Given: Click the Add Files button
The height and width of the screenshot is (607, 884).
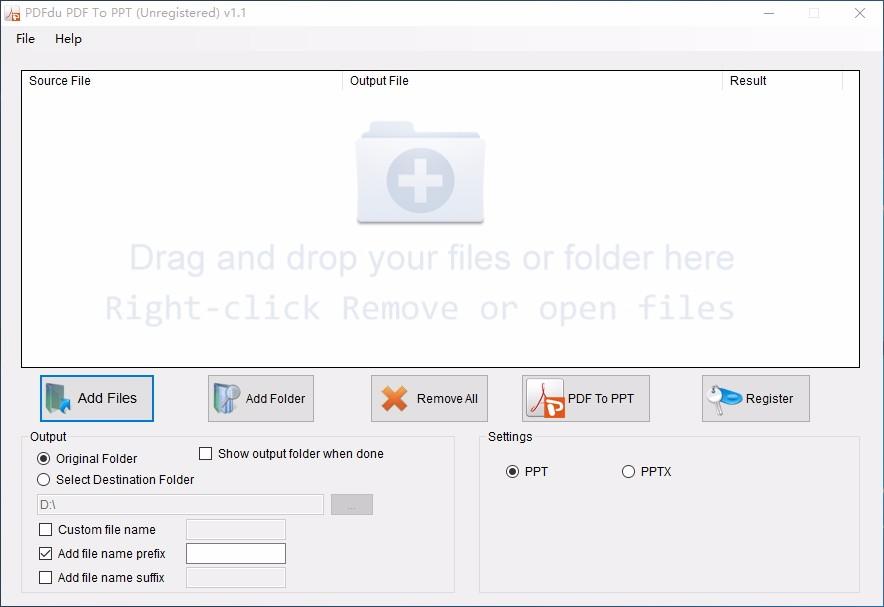Looking at the screenshot, I should coord(96,398).
